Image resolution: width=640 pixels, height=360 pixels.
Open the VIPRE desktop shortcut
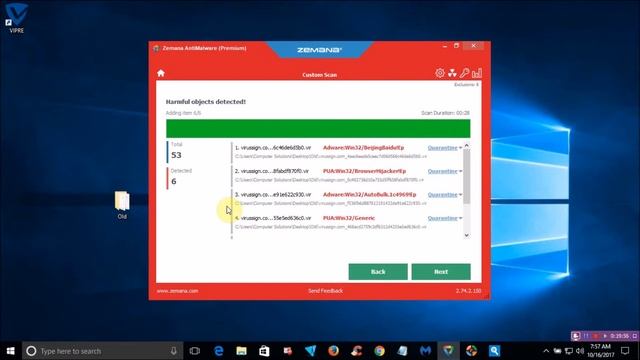click(16, 18)
